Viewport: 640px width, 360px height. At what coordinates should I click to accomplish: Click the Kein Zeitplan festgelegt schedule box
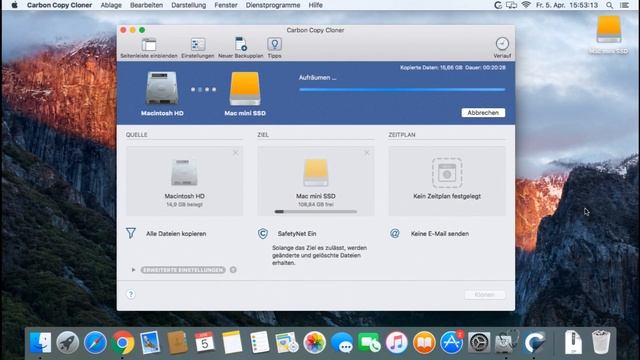(x=447, y=181)
